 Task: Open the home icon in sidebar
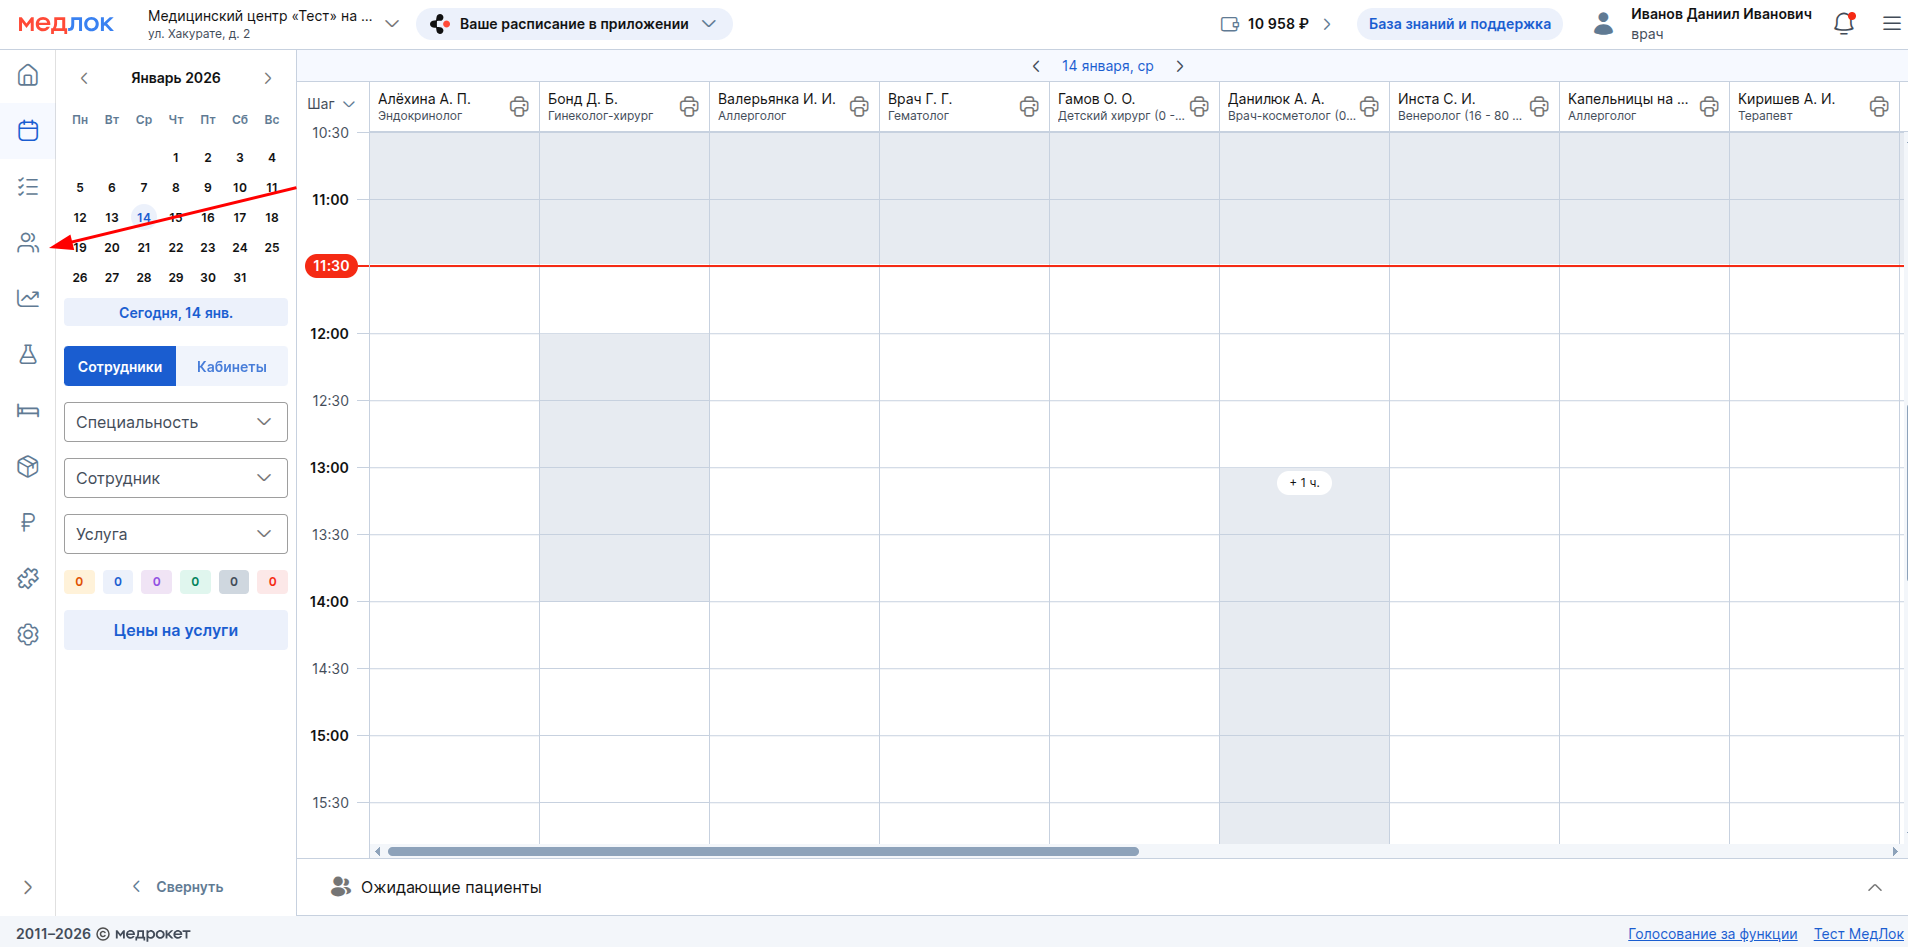[x=28, y=75]
